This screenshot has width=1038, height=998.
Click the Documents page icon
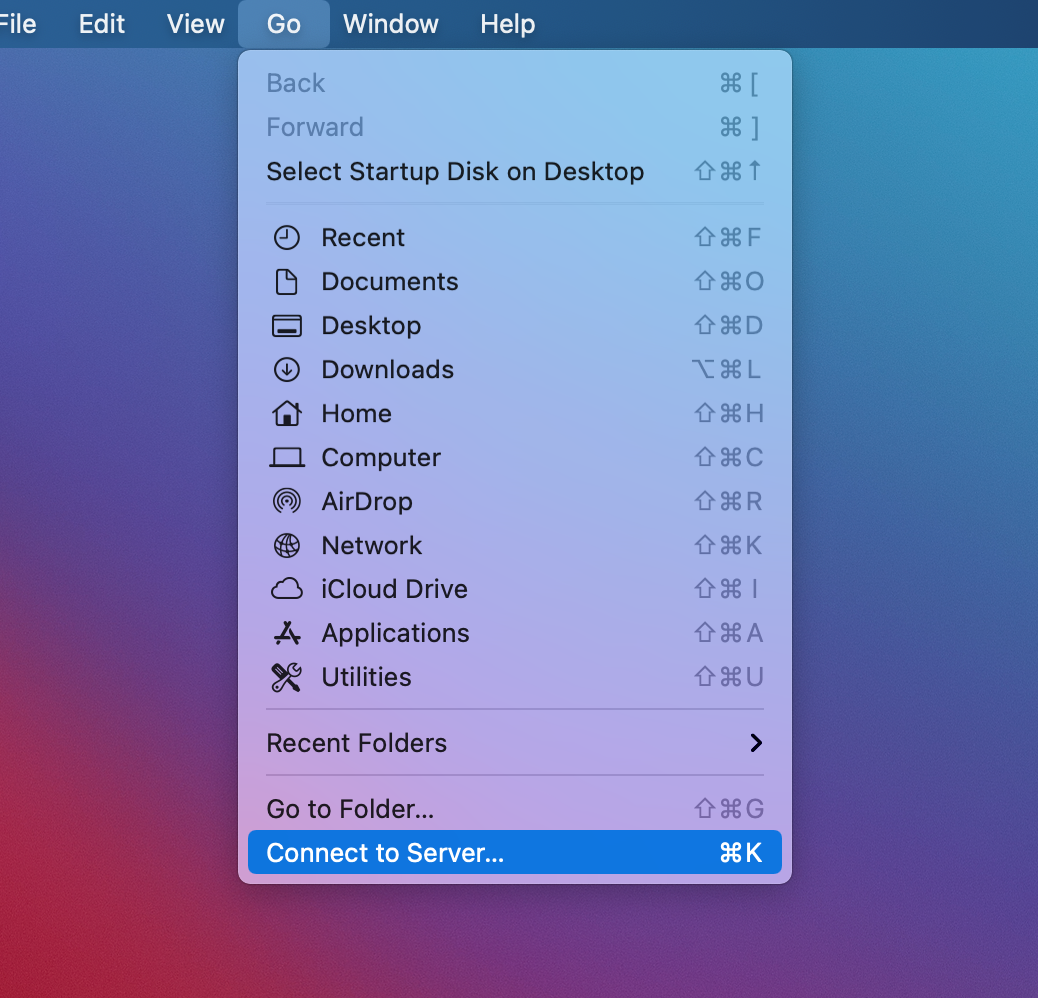287,282
